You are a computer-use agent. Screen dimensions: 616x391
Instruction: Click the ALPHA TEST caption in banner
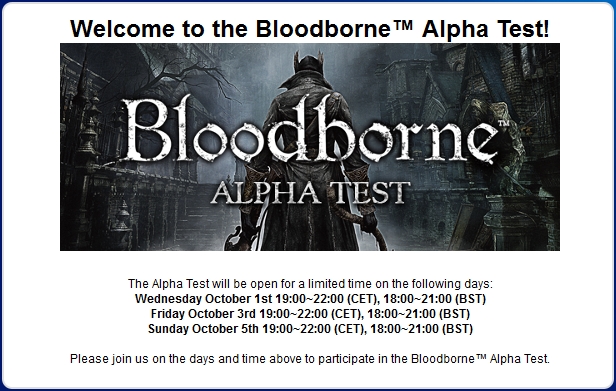coord(310,193)
